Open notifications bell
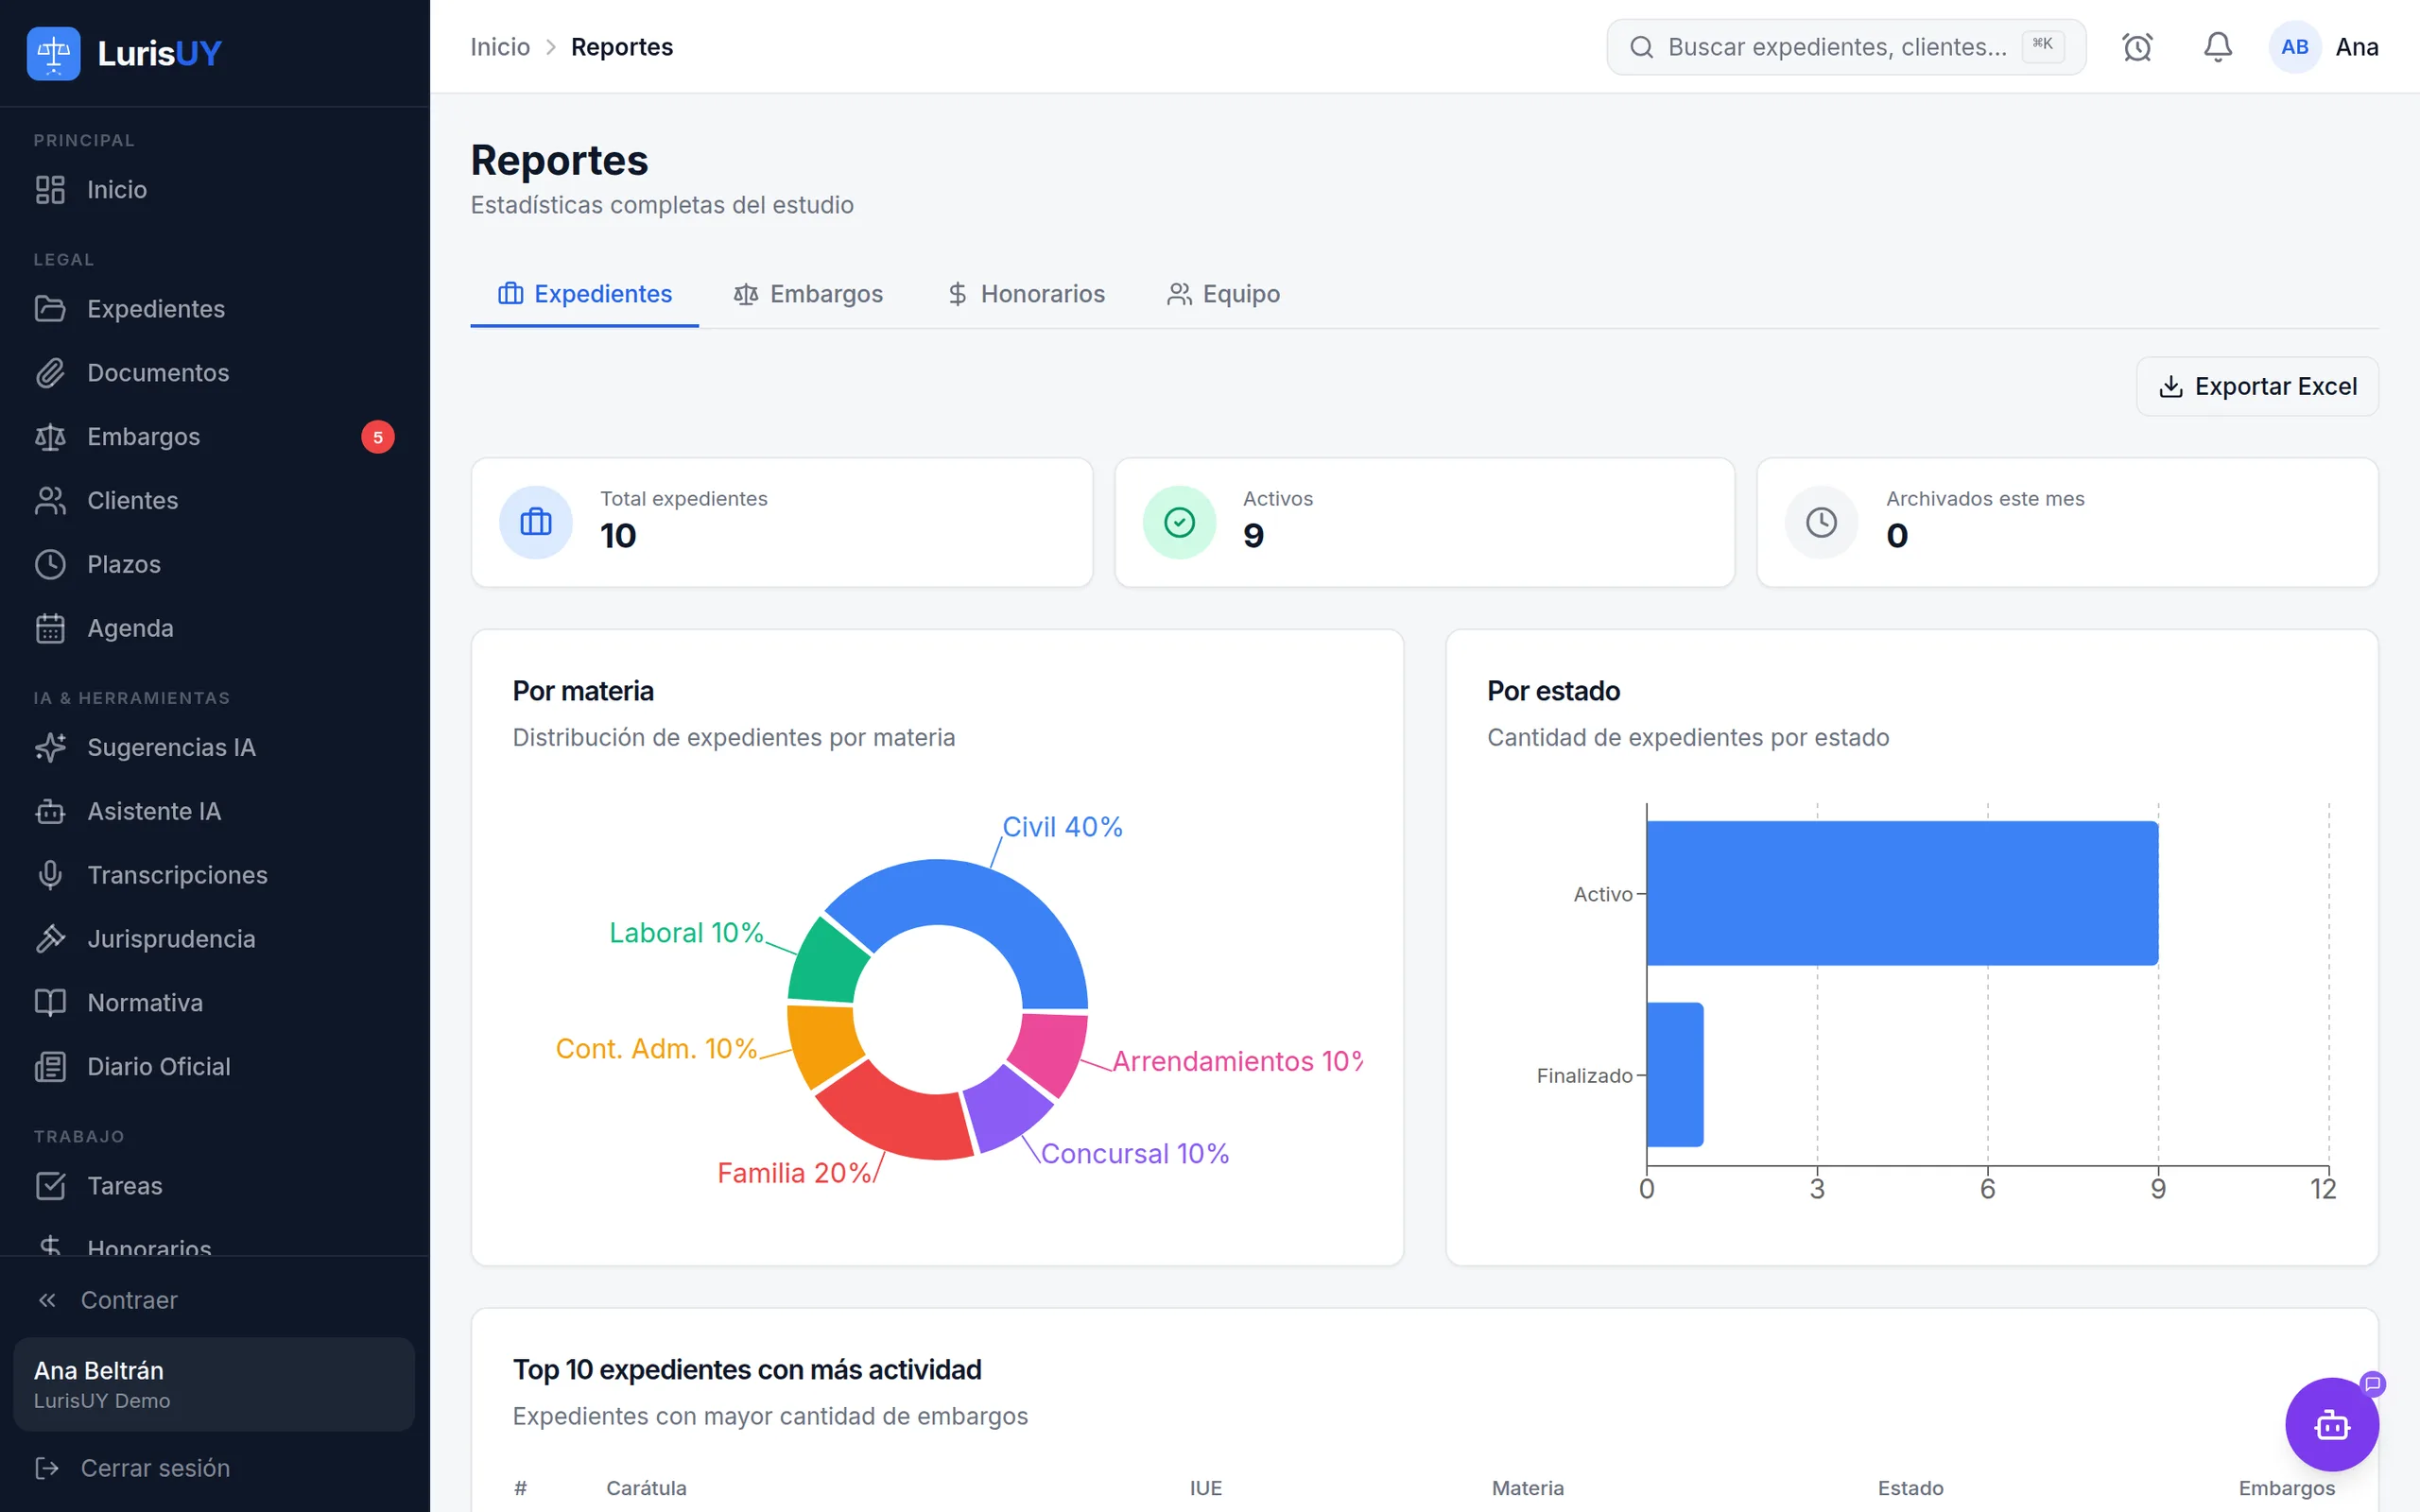2420x1512 pixels. (2218, 47)
